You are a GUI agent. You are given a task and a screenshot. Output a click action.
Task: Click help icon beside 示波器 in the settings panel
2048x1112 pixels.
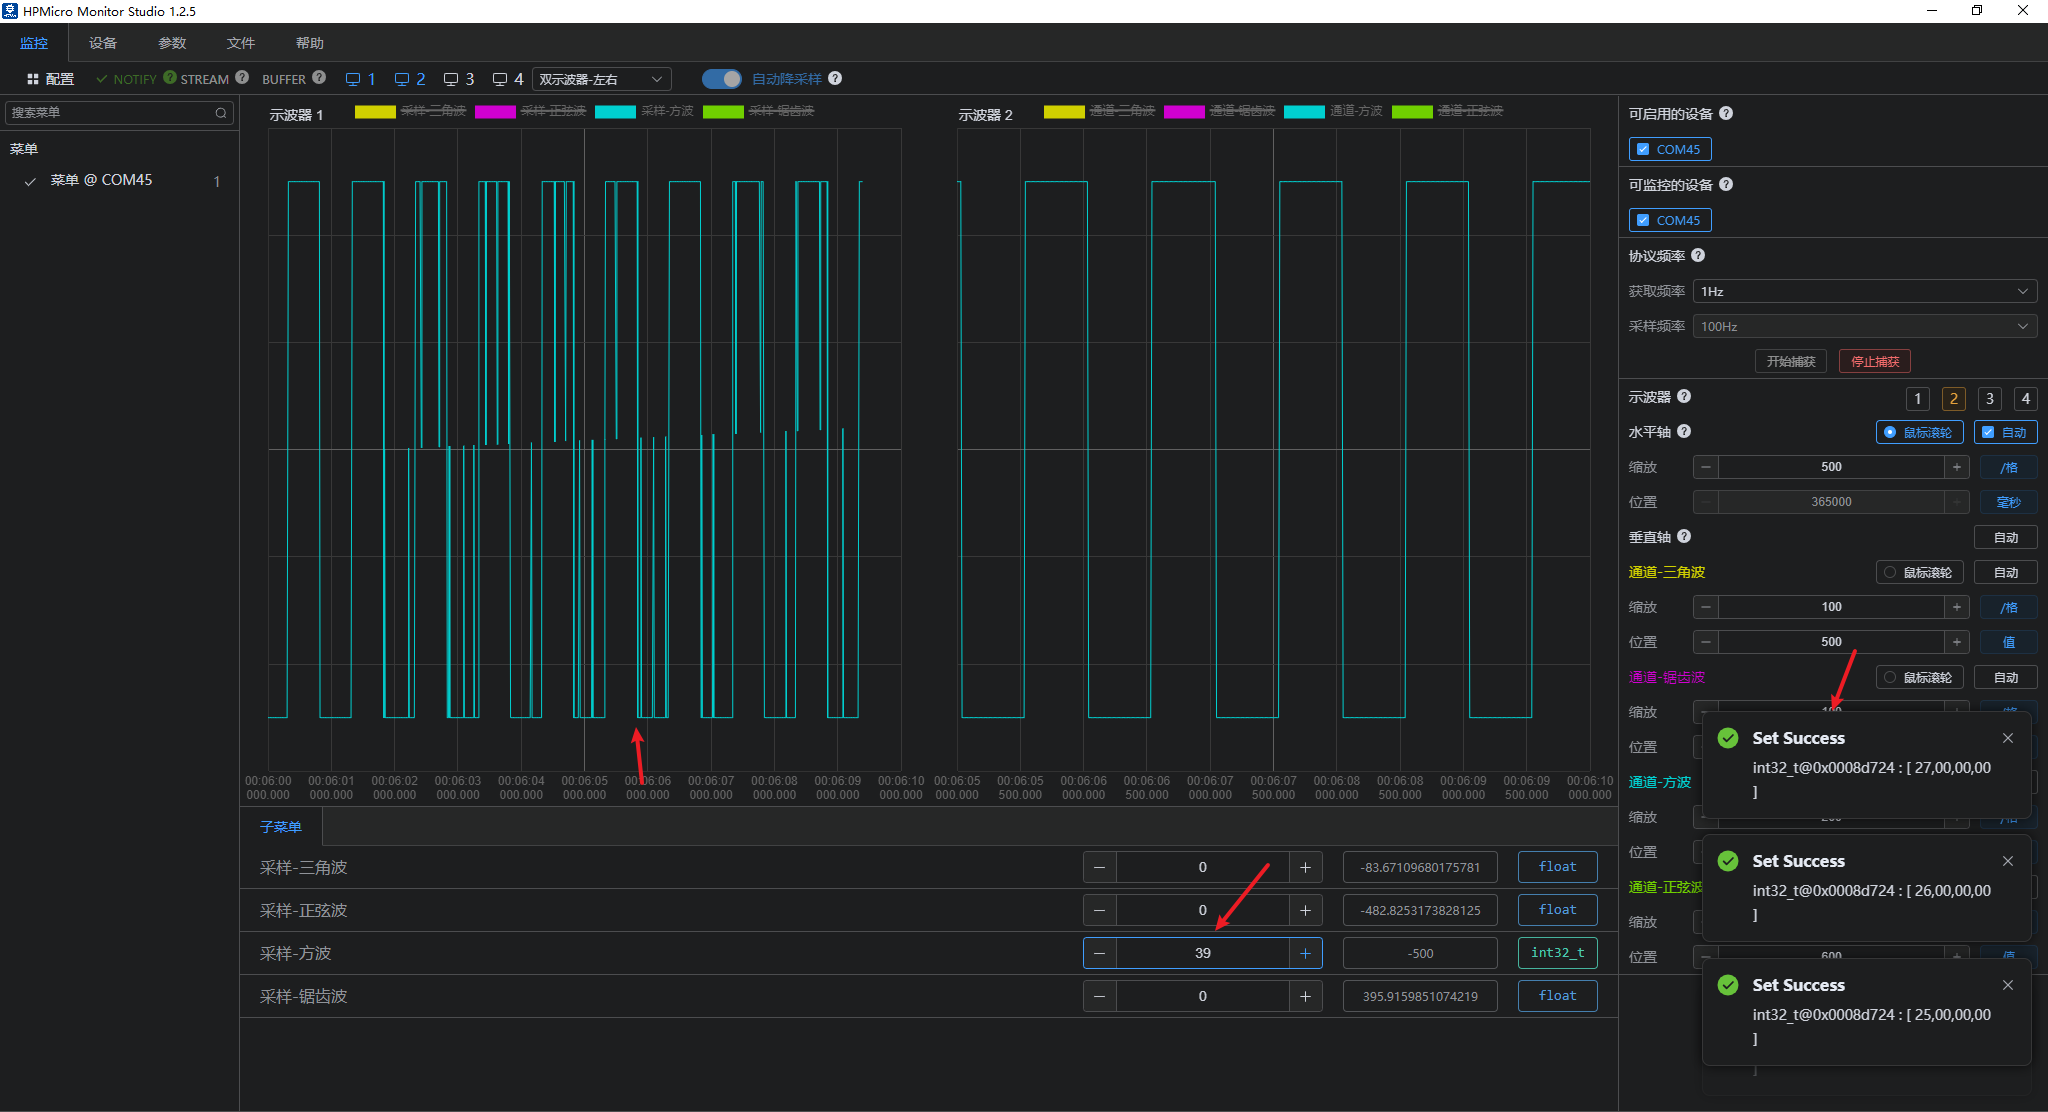(1684, 396)
